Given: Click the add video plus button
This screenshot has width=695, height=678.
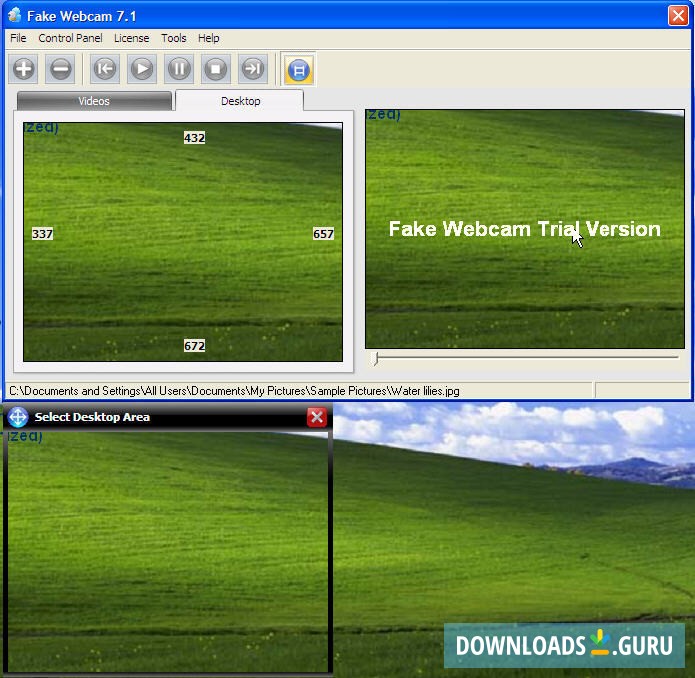Looking at the screenshot, I should pyautogui.click(x=23, y=69).
